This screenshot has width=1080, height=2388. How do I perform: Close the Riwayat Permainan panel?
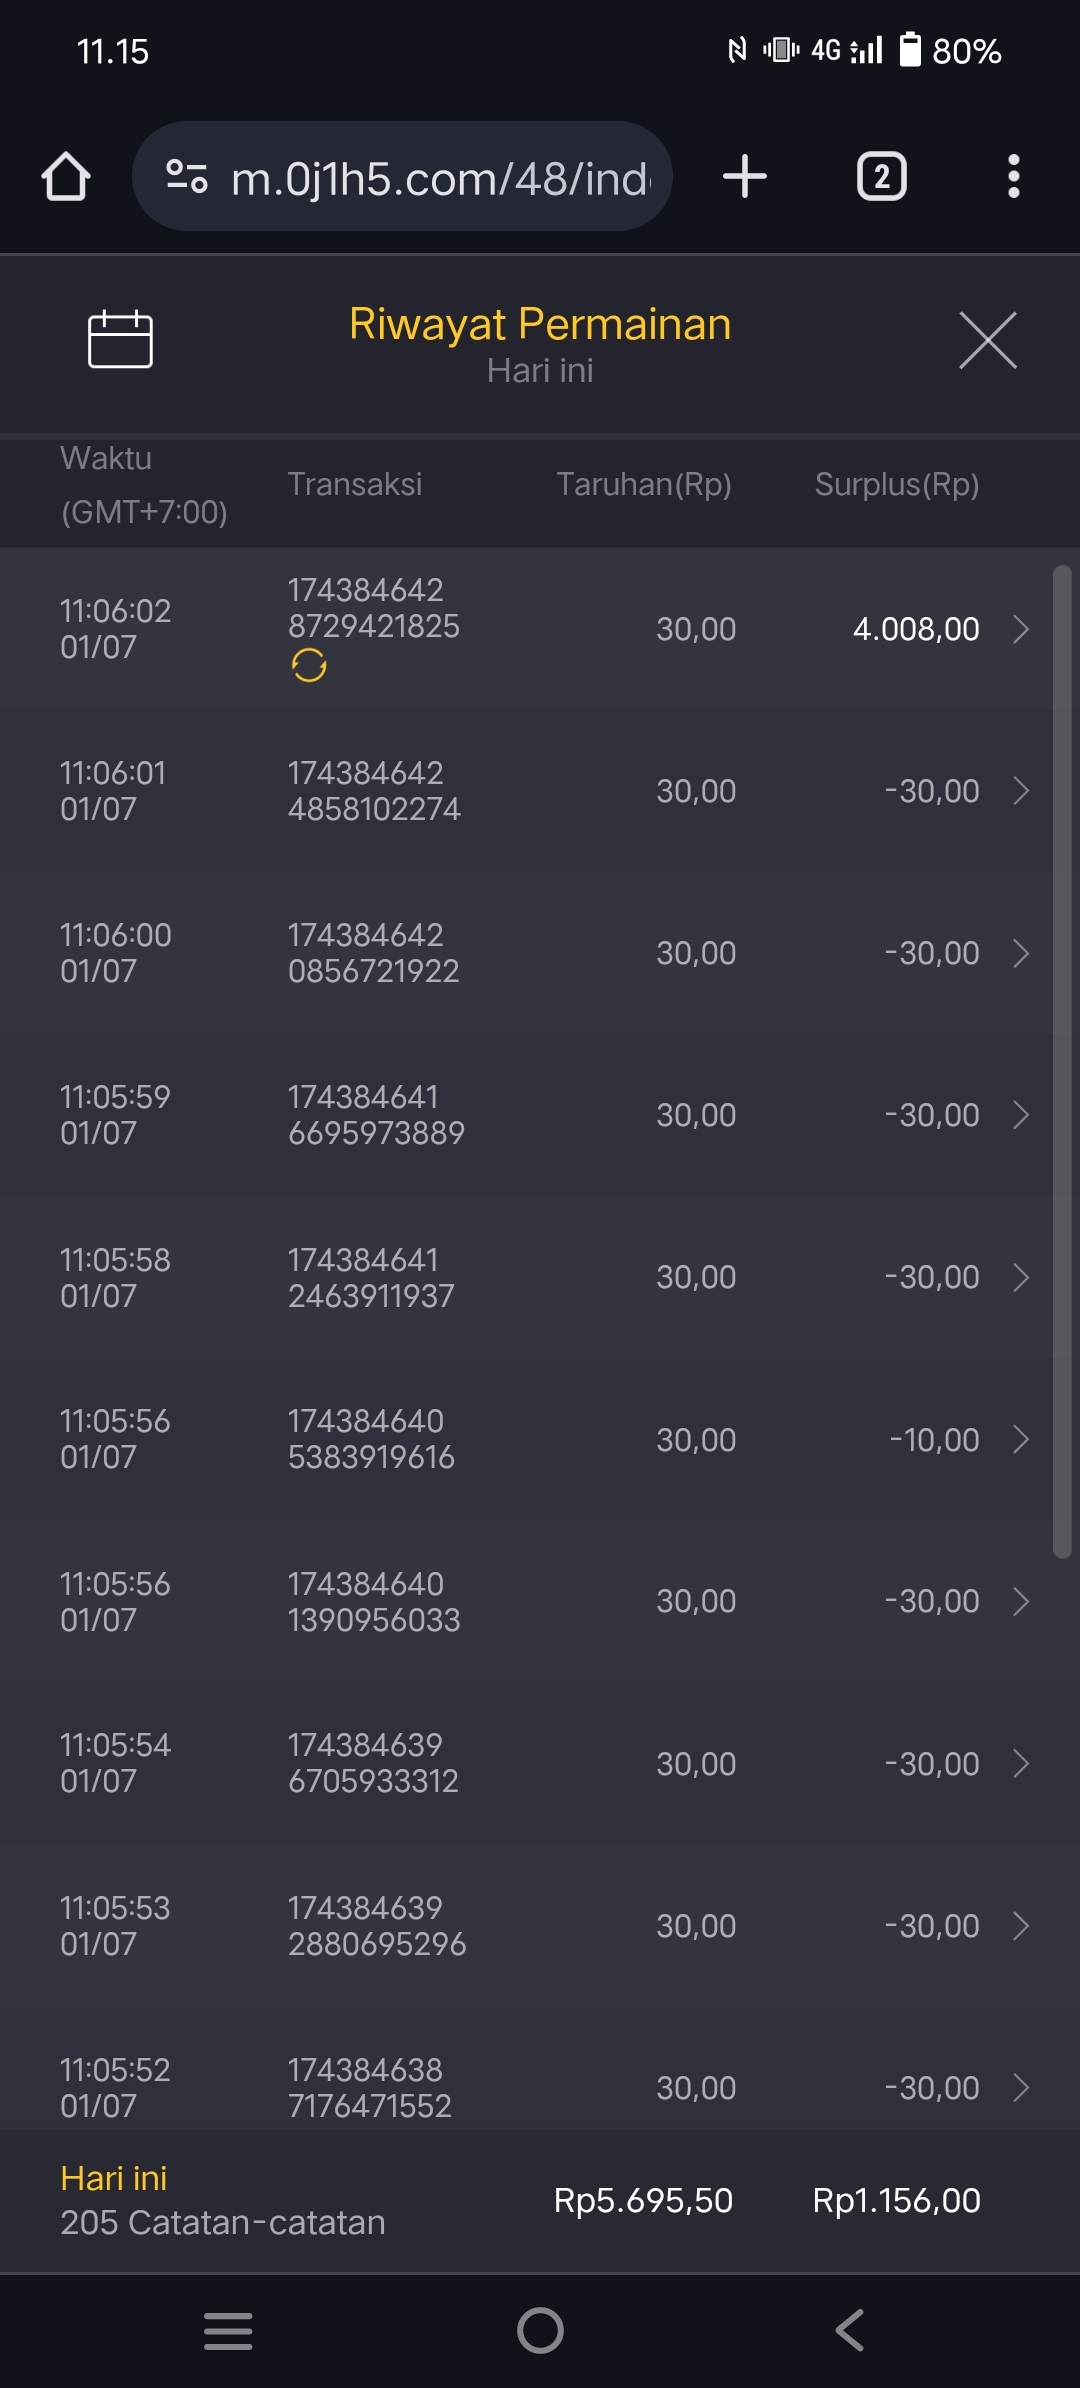(987, 340)
